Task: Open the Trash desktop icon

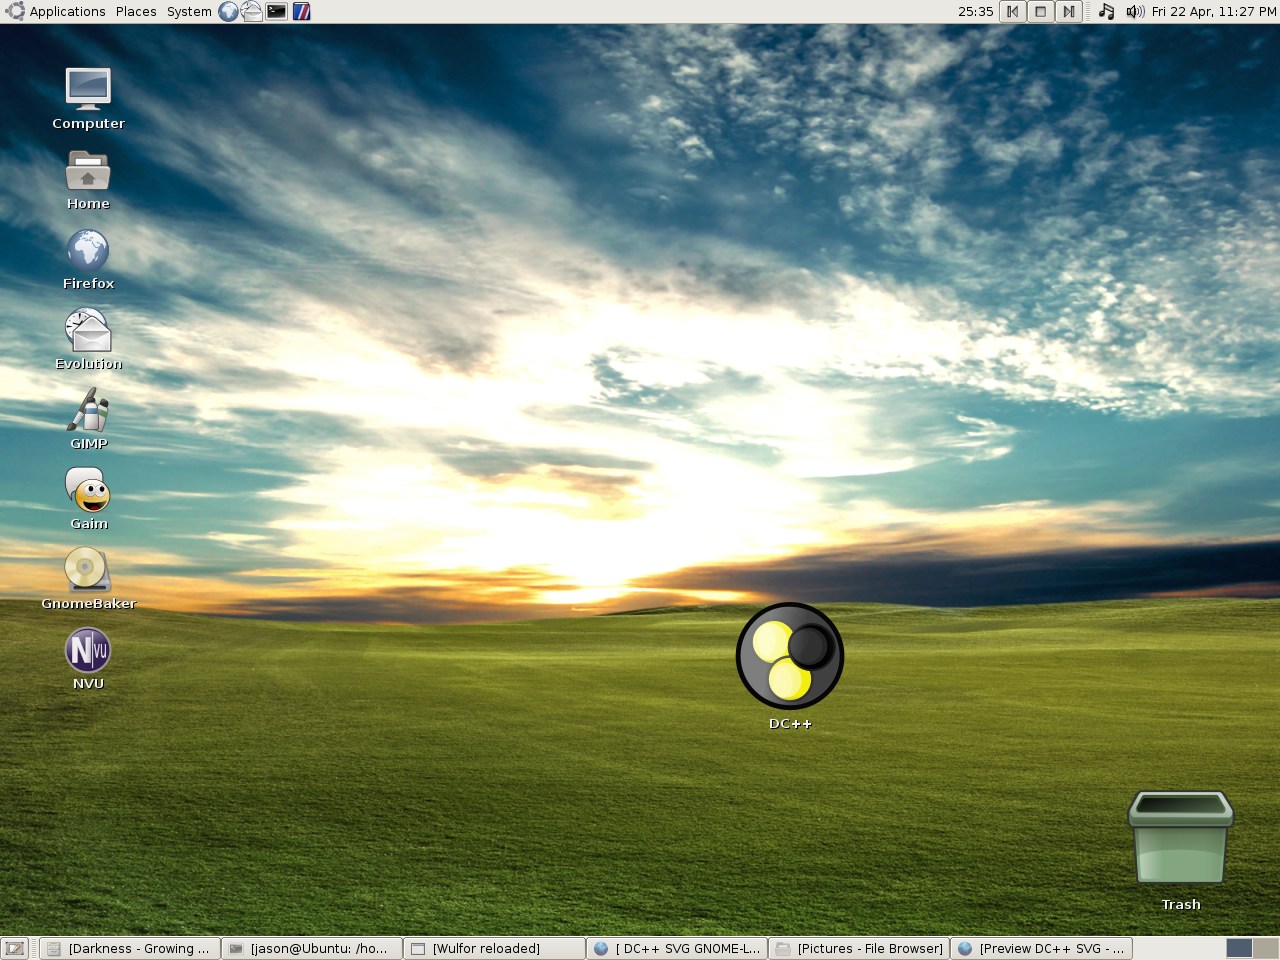Action: (x=1181, y=851)
